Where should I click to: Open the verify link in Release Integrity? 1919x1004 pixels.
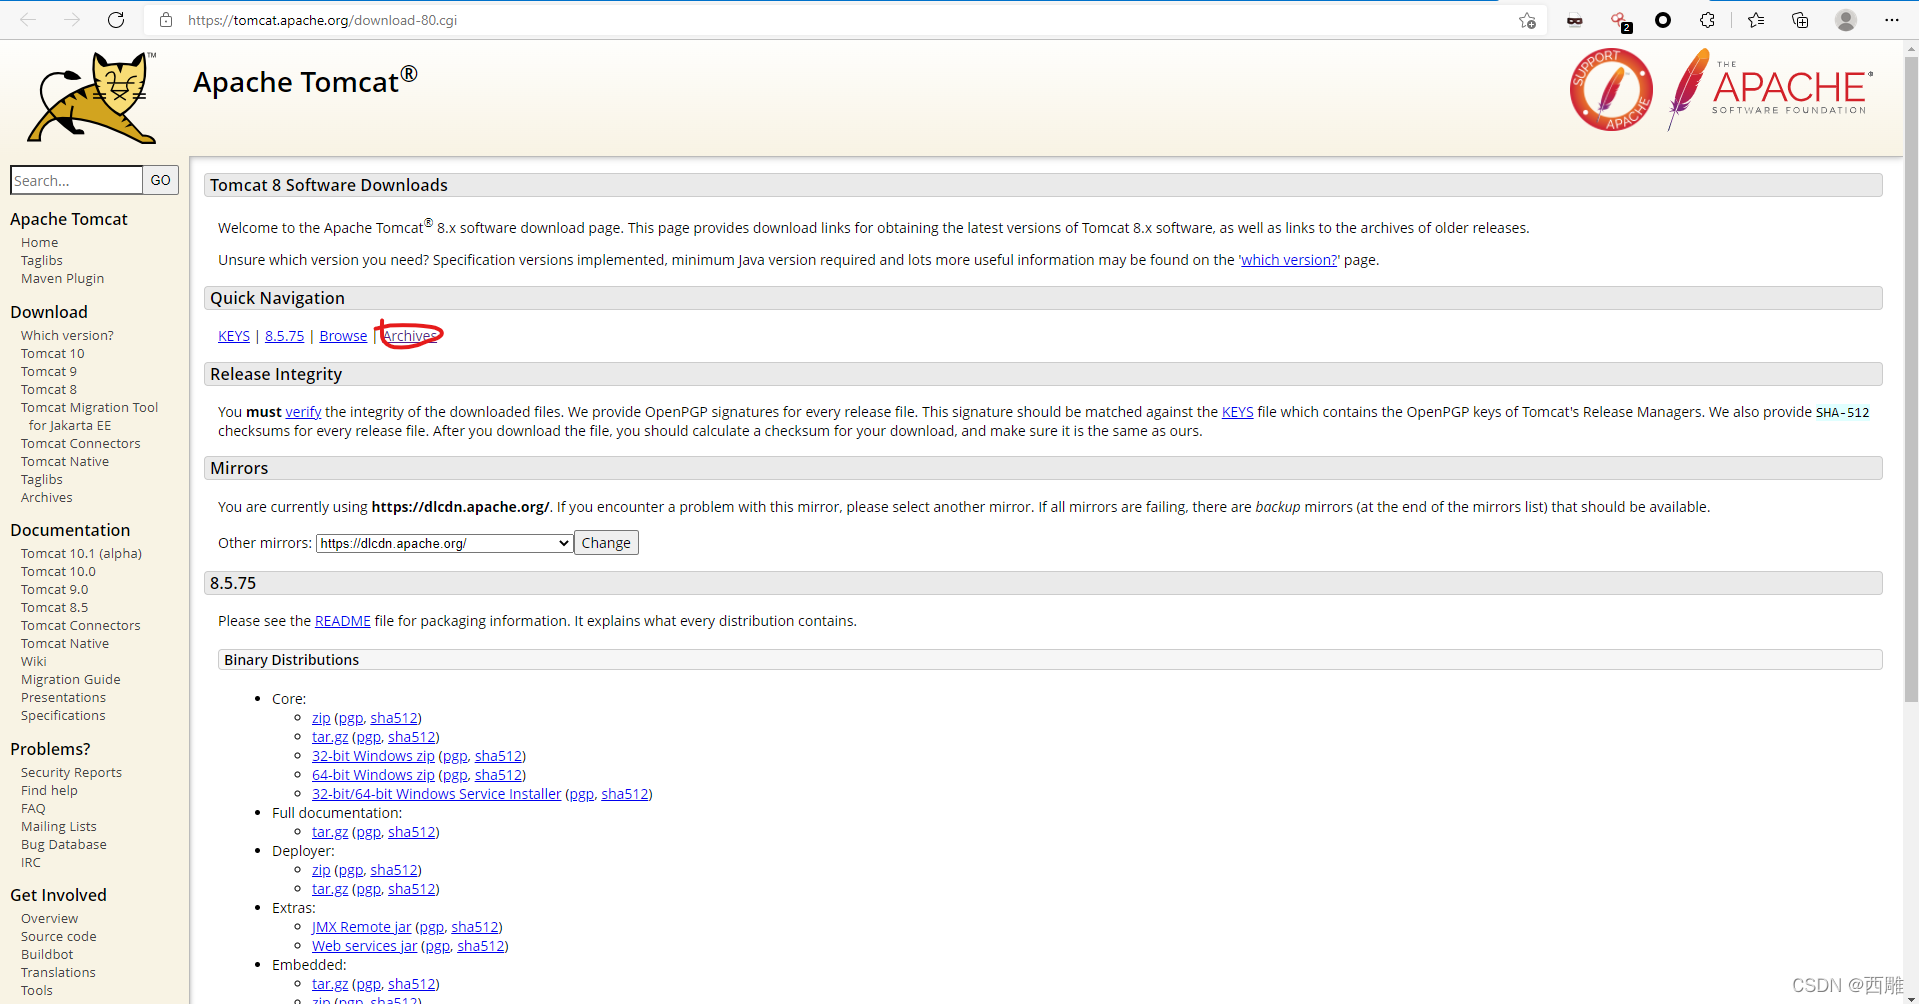coord(303,412)
